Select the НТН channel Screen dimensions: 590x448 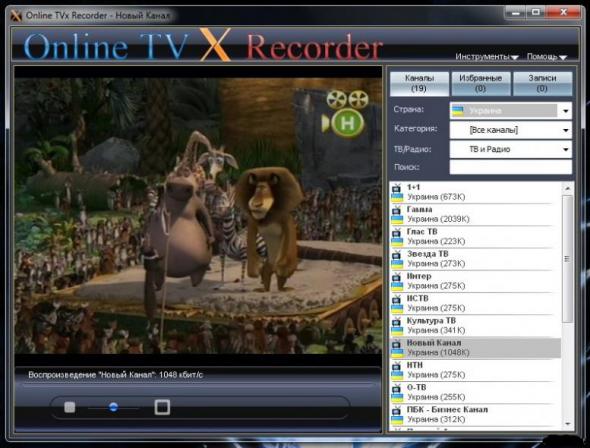point(475,370)
